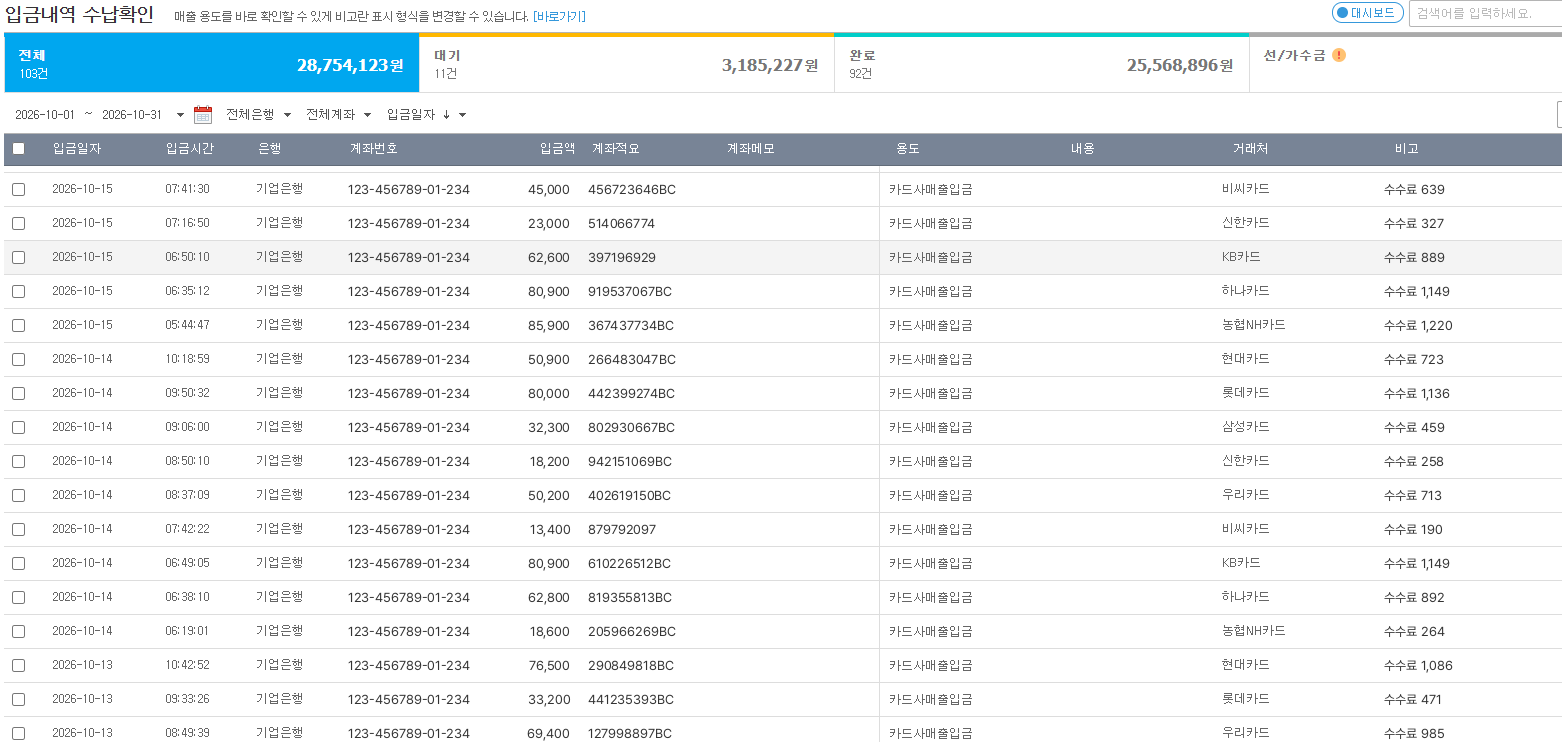The height and width of the screenshot is (742, 1562).
Task: Open the date range calendar picker
Action: coord(203,115)
